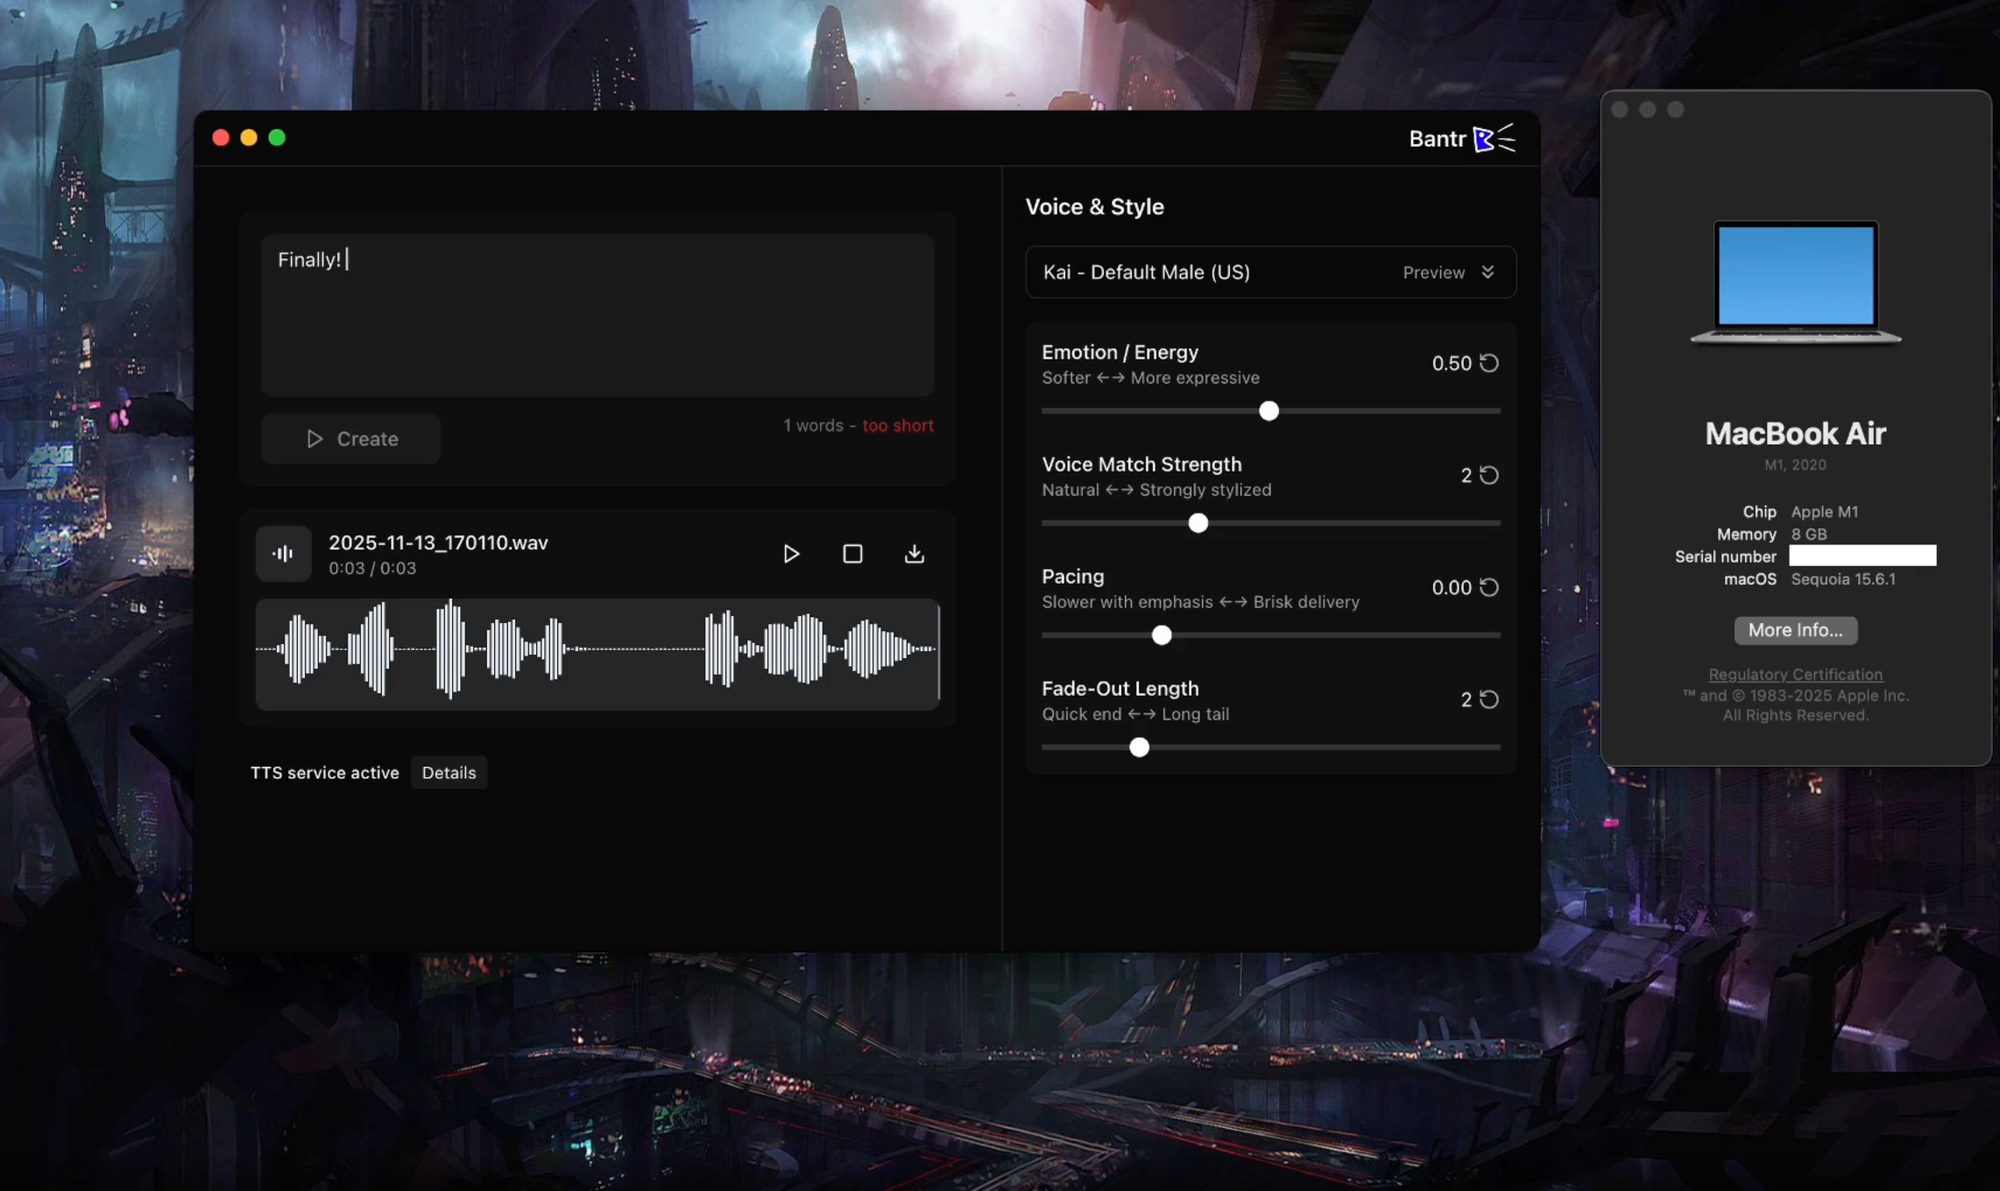Preview the Kai Default Male voice
Screen dimensions: 2000x1191
click(1433, 272)
